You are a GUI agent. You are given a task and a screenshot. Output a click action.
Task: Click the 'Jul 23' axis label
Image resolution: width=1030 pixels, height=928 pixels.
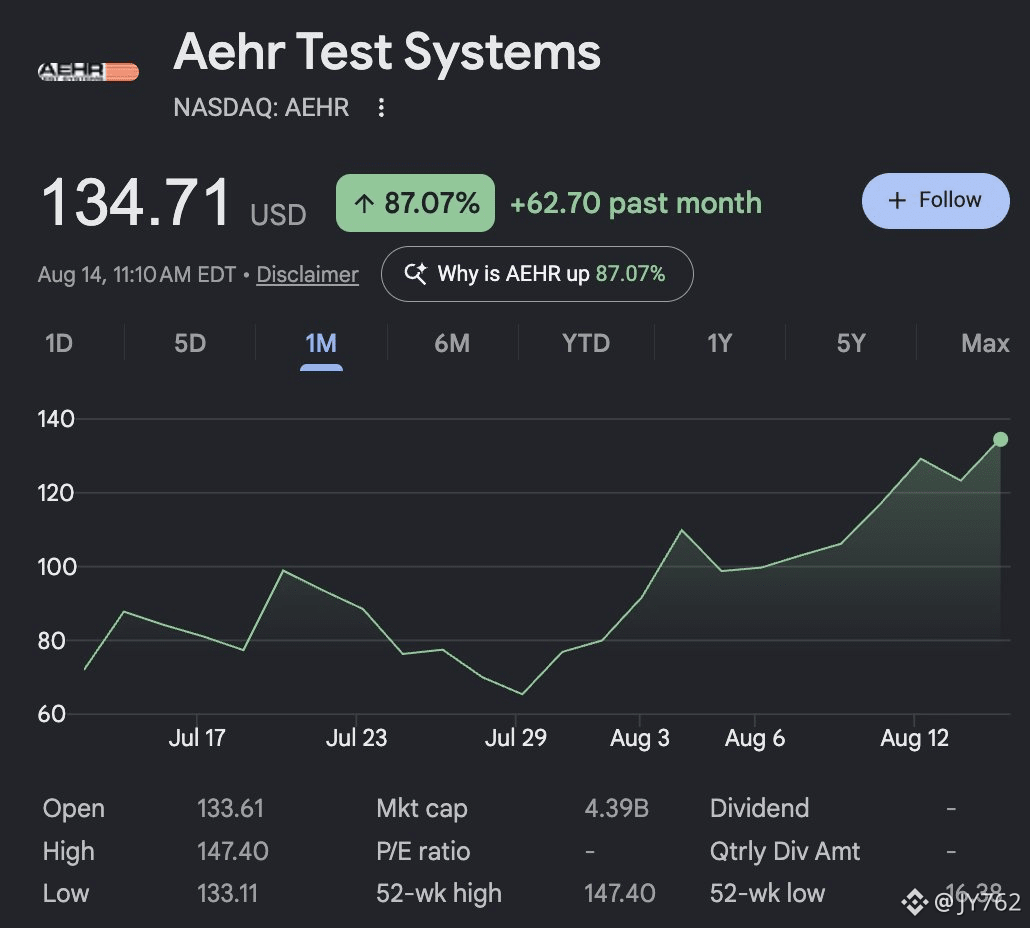[356, 738]
